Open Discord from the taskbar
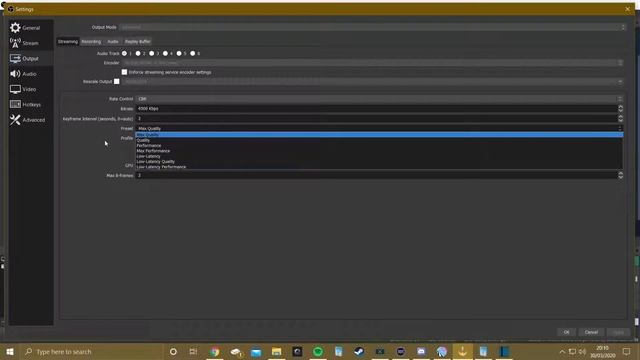The width and height of the screenshot is (640, 360). click(x=421, y=351)
